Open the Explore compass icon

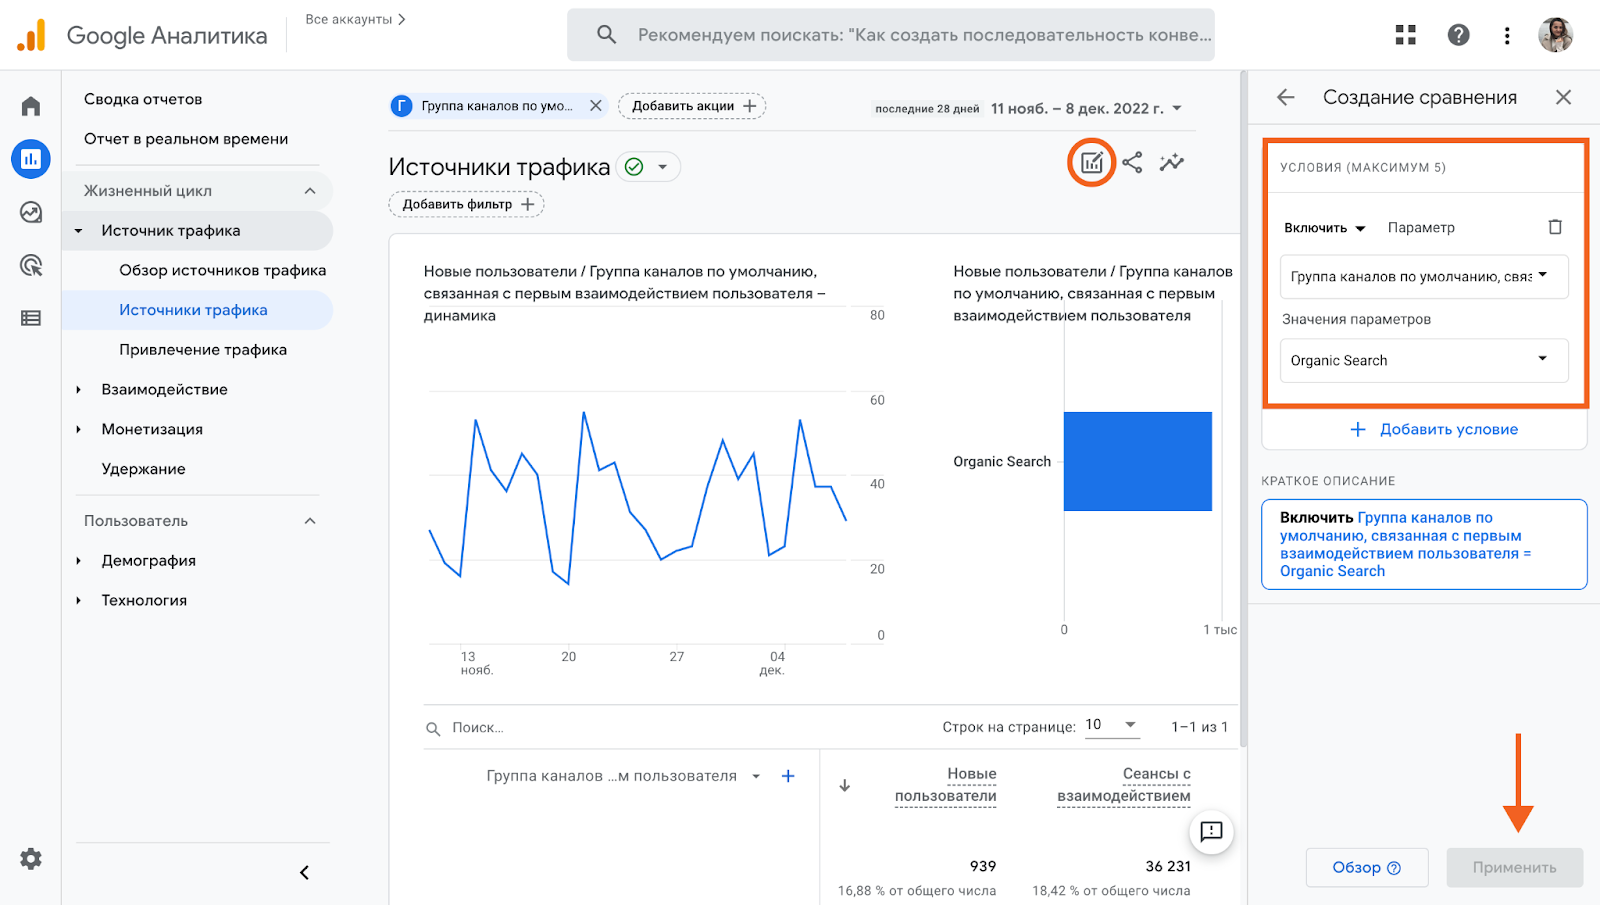point(30,212)
